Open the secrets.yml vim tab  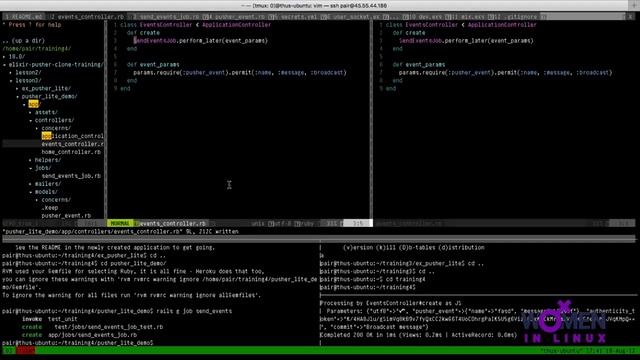point(295,17)
